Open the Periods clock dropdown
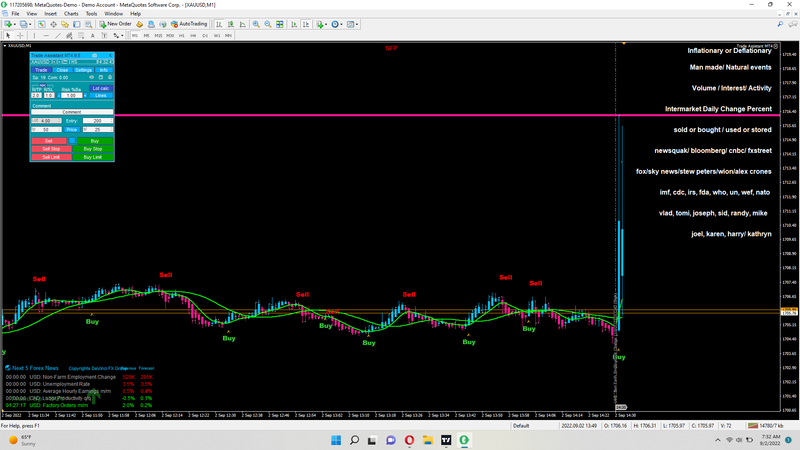800x450 pixels. pyautogui.click(x=336, y=24)
